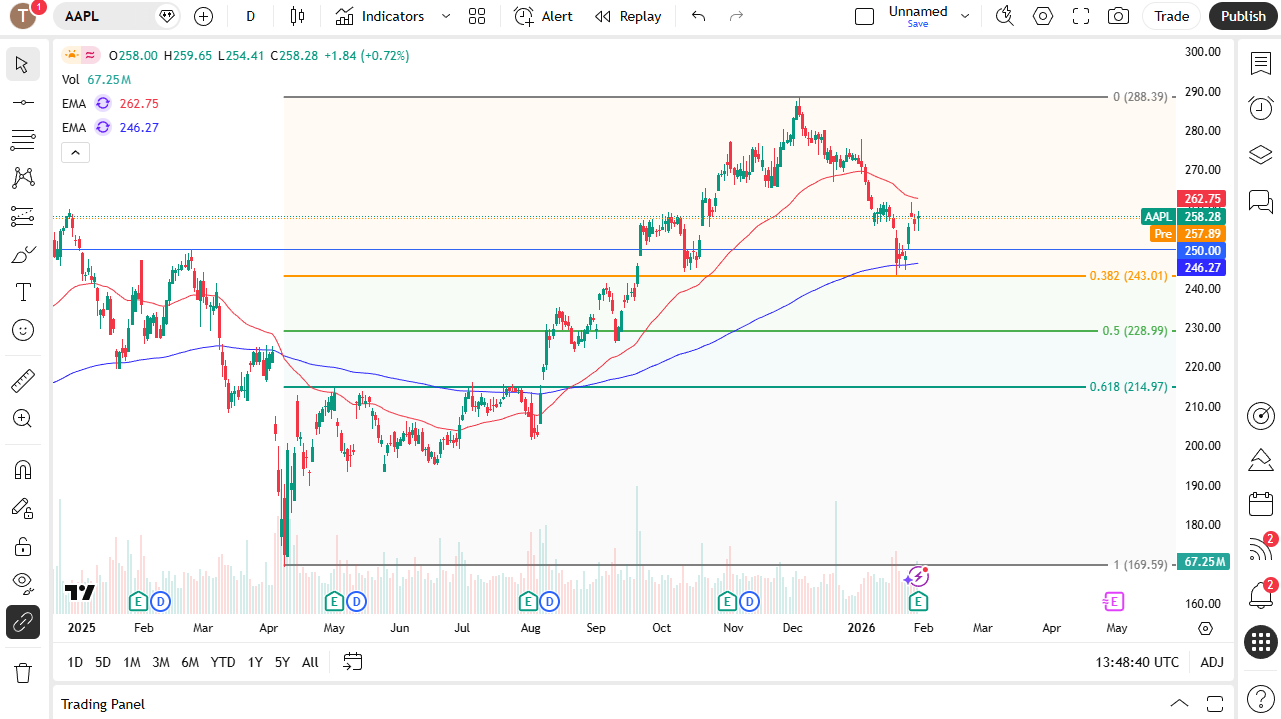Open the pattern drawing tools
The height and width of the screenshot is (719, 1281).
tap(22, 178)
